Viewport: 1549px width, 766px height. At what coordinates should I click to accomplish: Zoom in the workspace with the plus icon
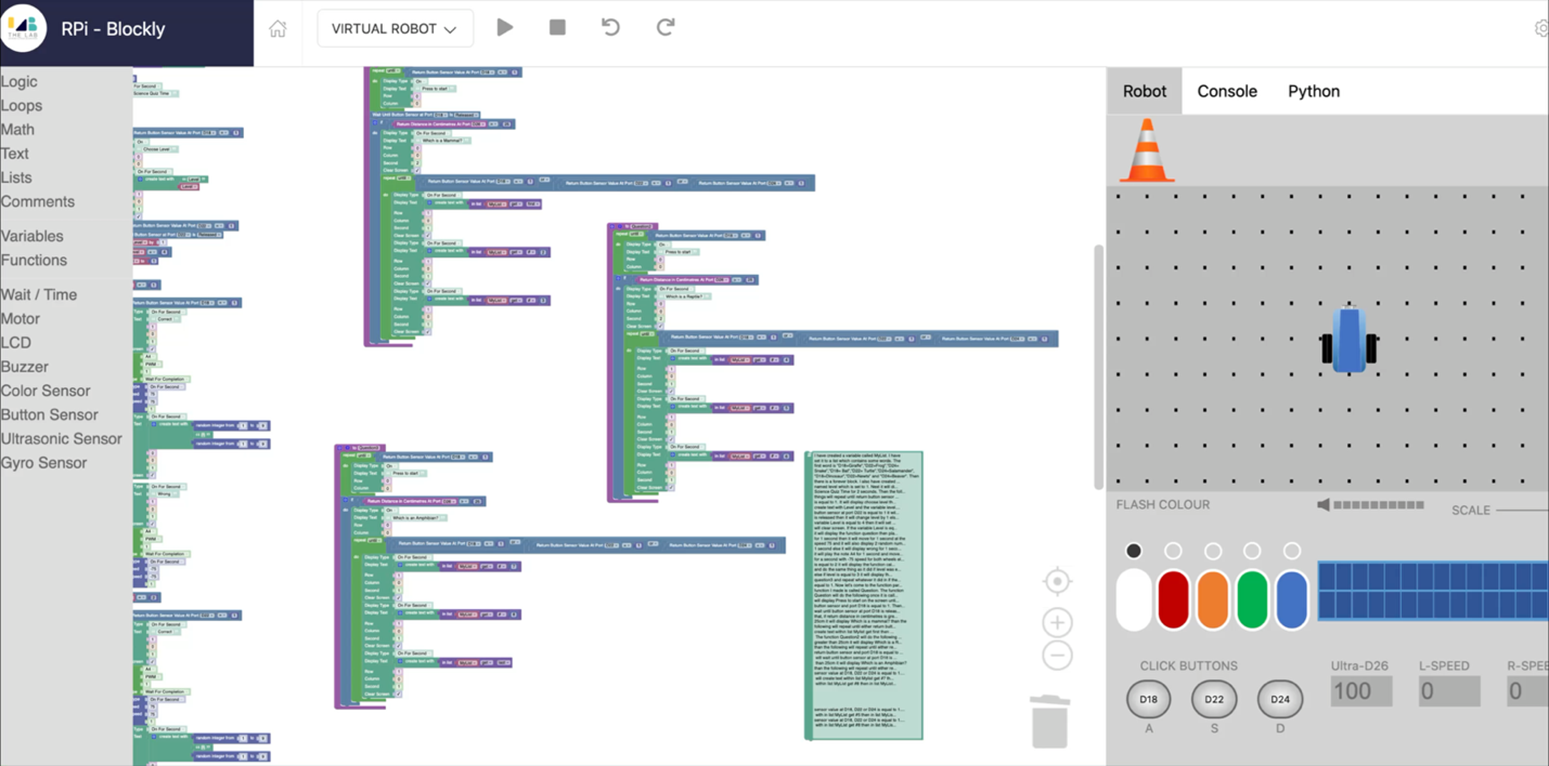click(x=1057, y=622)
